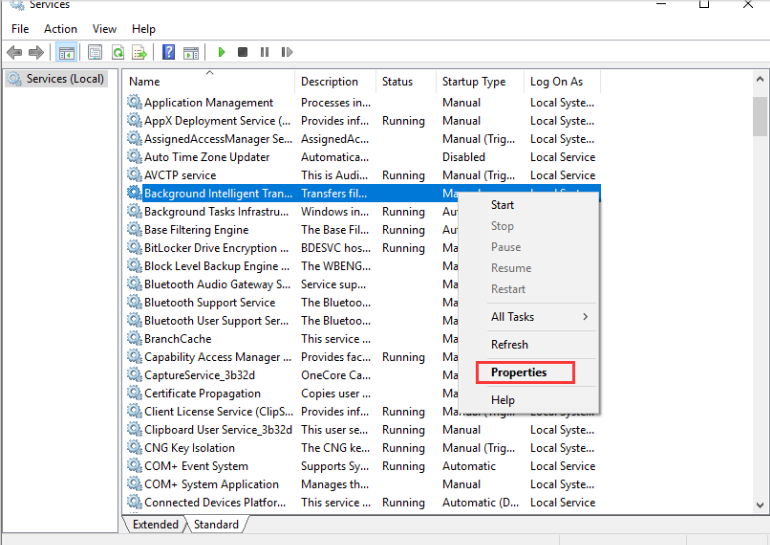
Task: Switch to the Standard tab
Action: [216, 524]
